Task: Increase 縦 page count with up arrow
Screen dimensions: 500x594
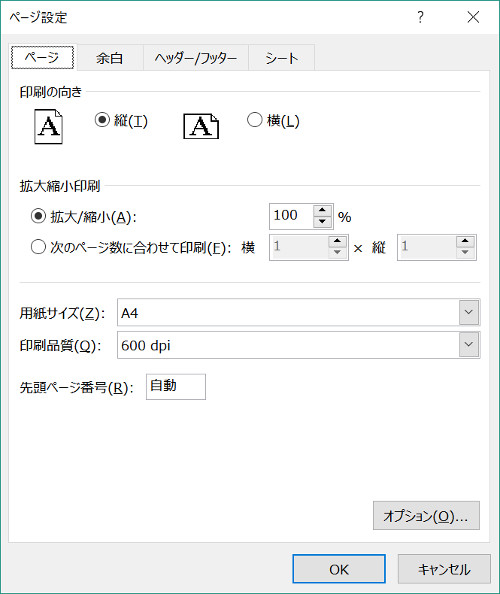Action: 465,241
